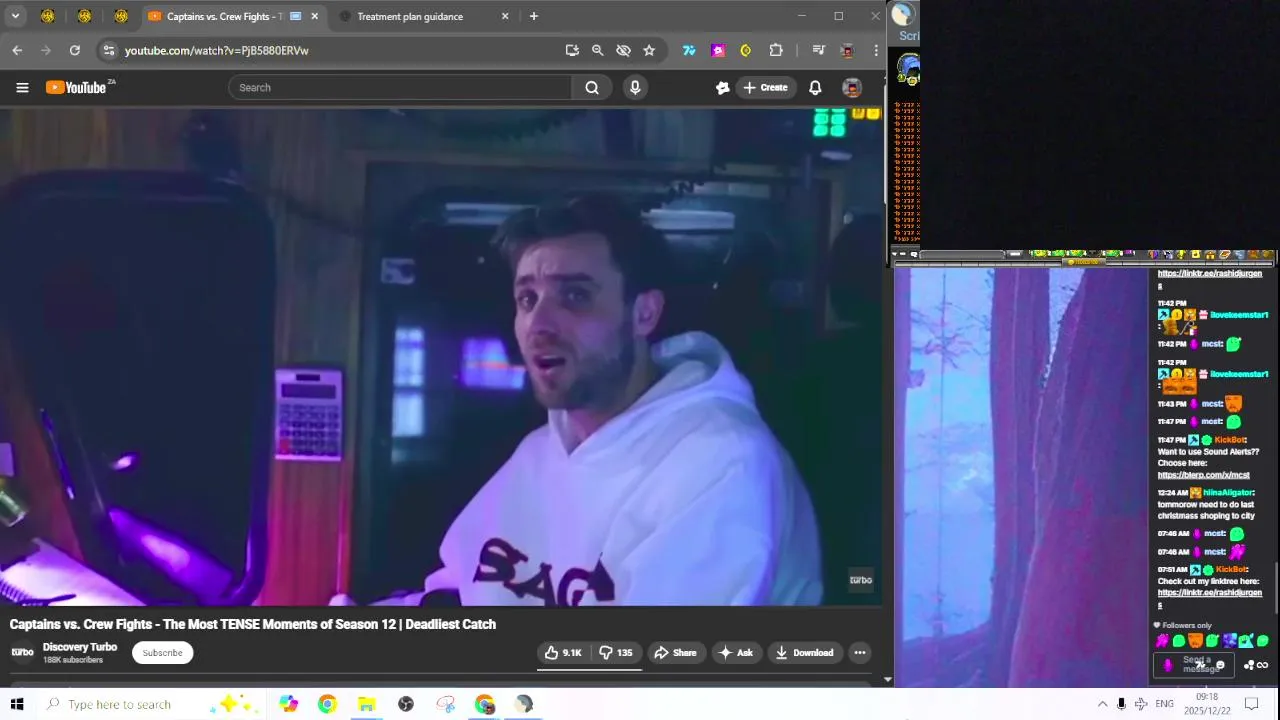The image size is (1280, 720).
Task: Reload the YouTube page
Action: click(x=74, y=50)
